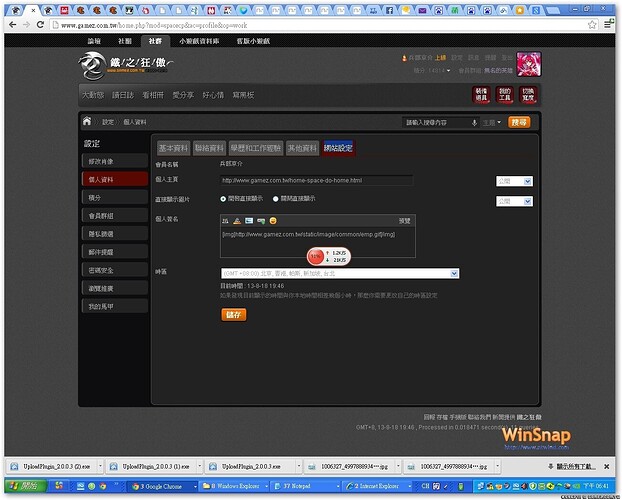The height and width of the screenshot is (500, 622).
Task: Select 開啟直接顯示 radio option
Action: [x=223, y=199]
